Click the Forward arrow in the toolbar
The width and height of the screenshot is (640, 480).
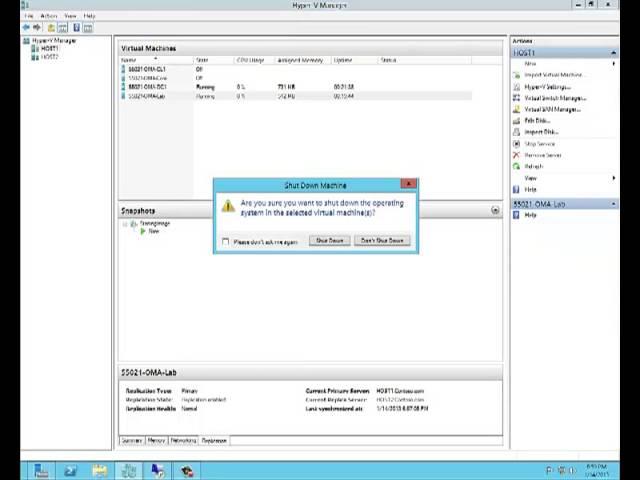[37, 27]
